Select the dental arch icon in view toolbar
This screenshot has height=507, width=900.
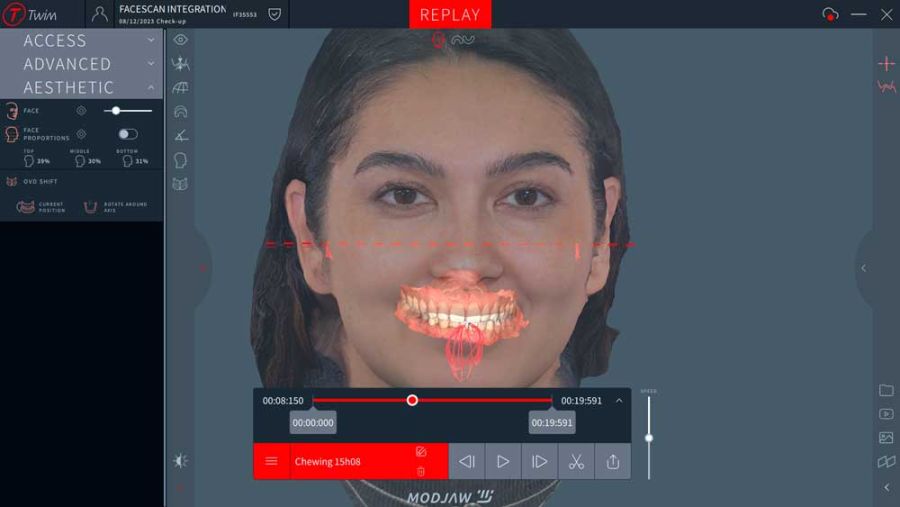coord(181,111)
